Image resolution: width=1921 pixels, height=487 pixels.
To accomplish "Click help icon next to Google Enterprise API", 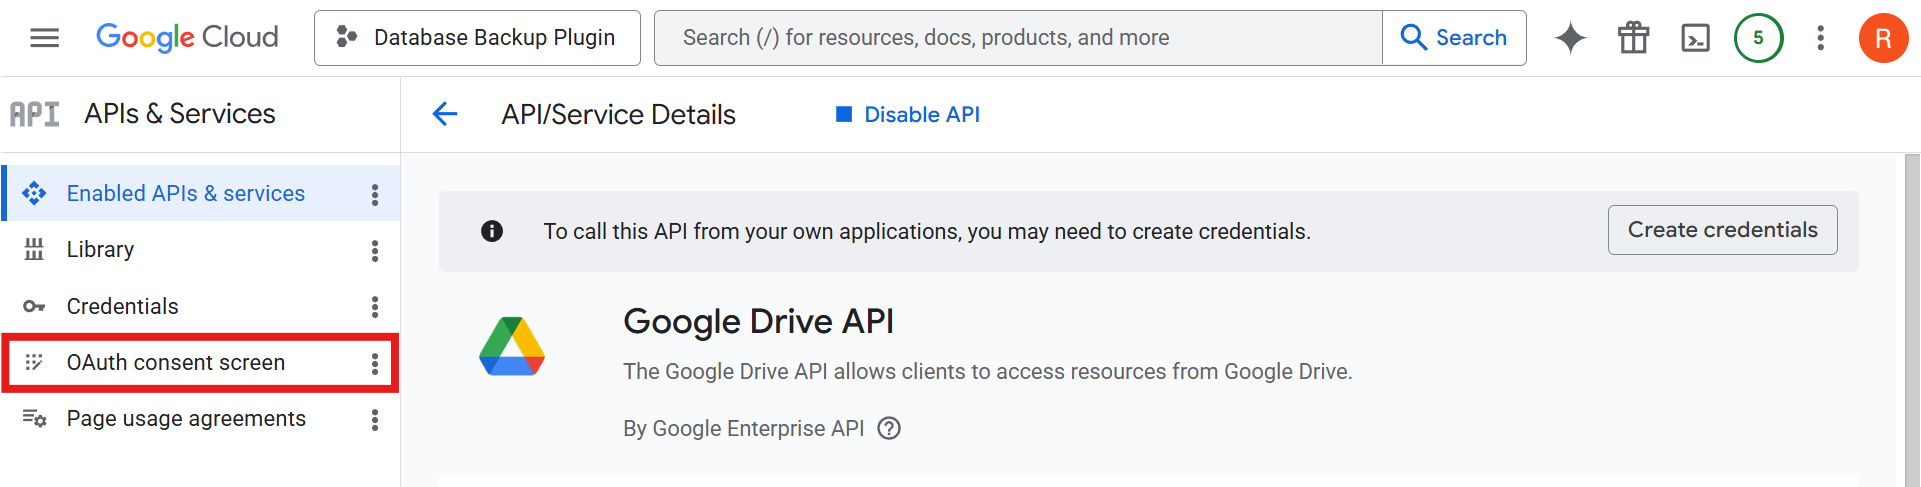I will pyautogui.click(x=889, y=428).
